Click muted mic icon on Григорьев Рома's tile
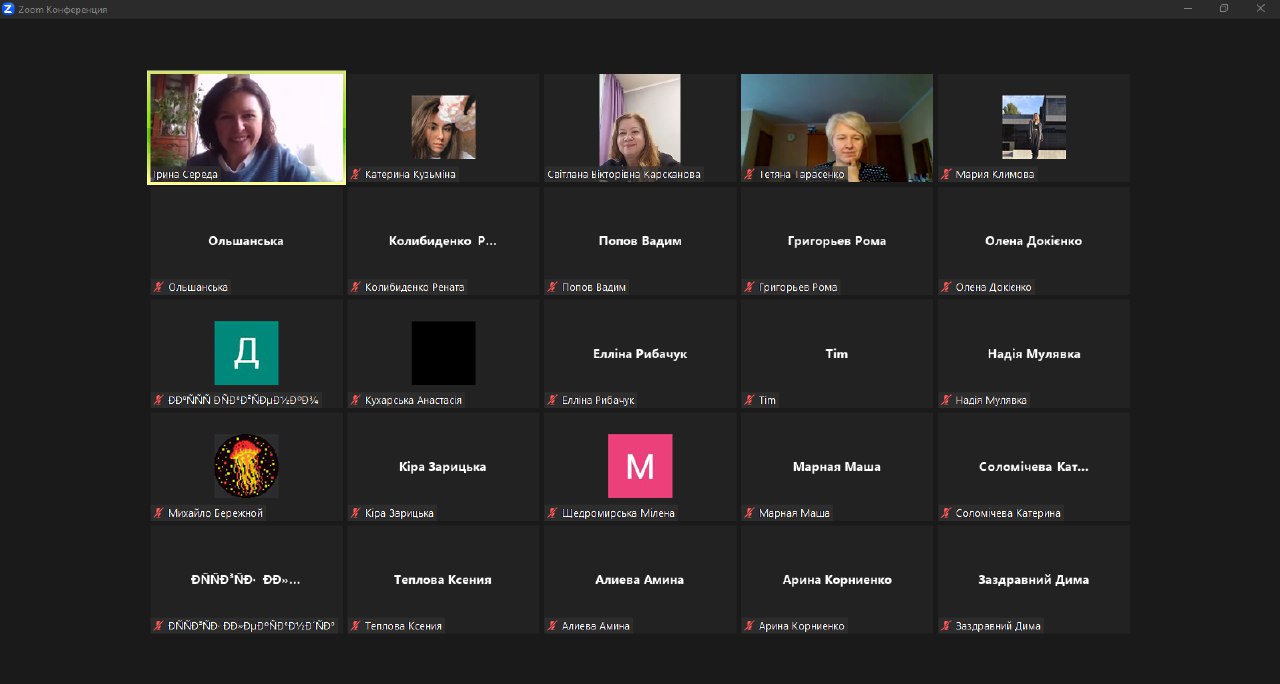Screen dimensions: 1280x684 point(749,287)
